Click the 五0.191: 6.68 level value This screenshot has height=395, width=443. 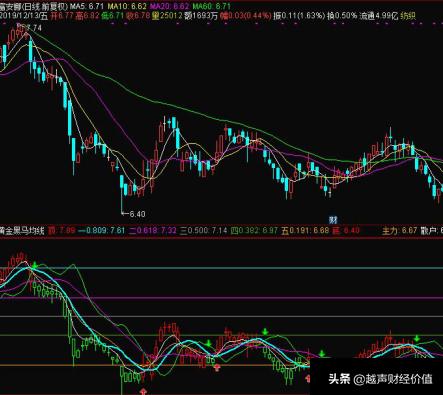305,231
